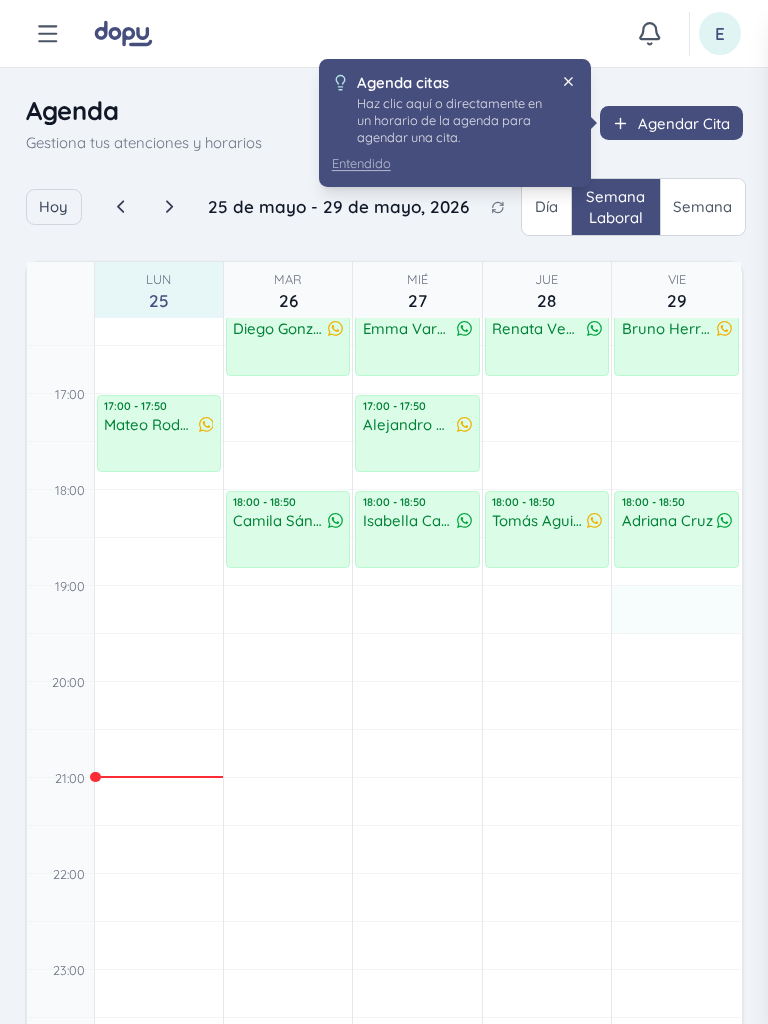
Task: Click WhatsApp icon on Renata Ve... appointment
Action: [594, 328]
